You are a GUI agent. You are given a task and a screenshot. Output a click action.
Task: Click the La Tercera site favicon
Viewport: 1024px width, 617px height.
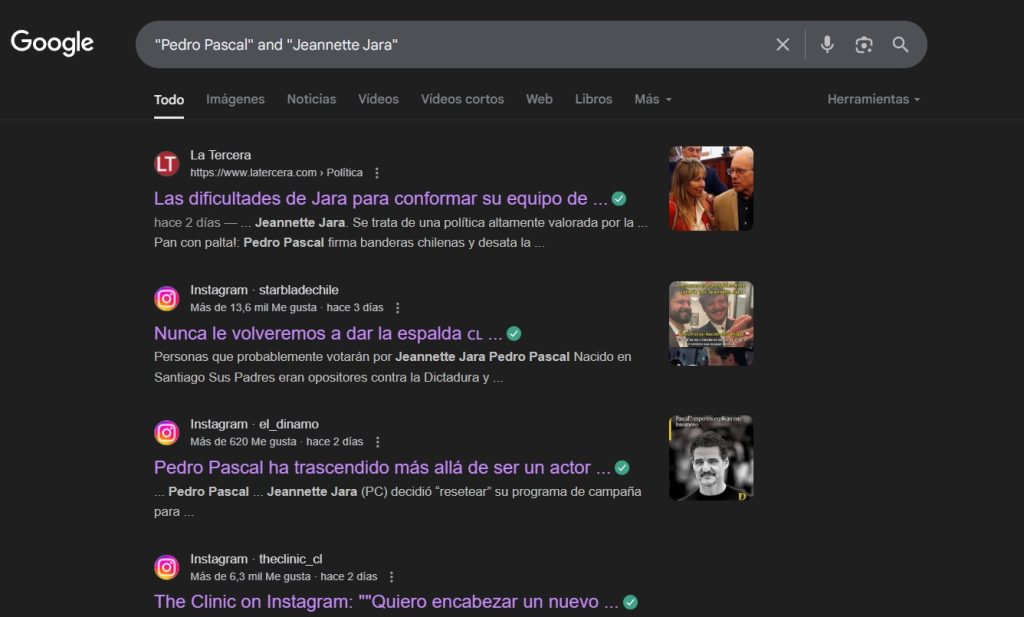[x=167, y=163]
